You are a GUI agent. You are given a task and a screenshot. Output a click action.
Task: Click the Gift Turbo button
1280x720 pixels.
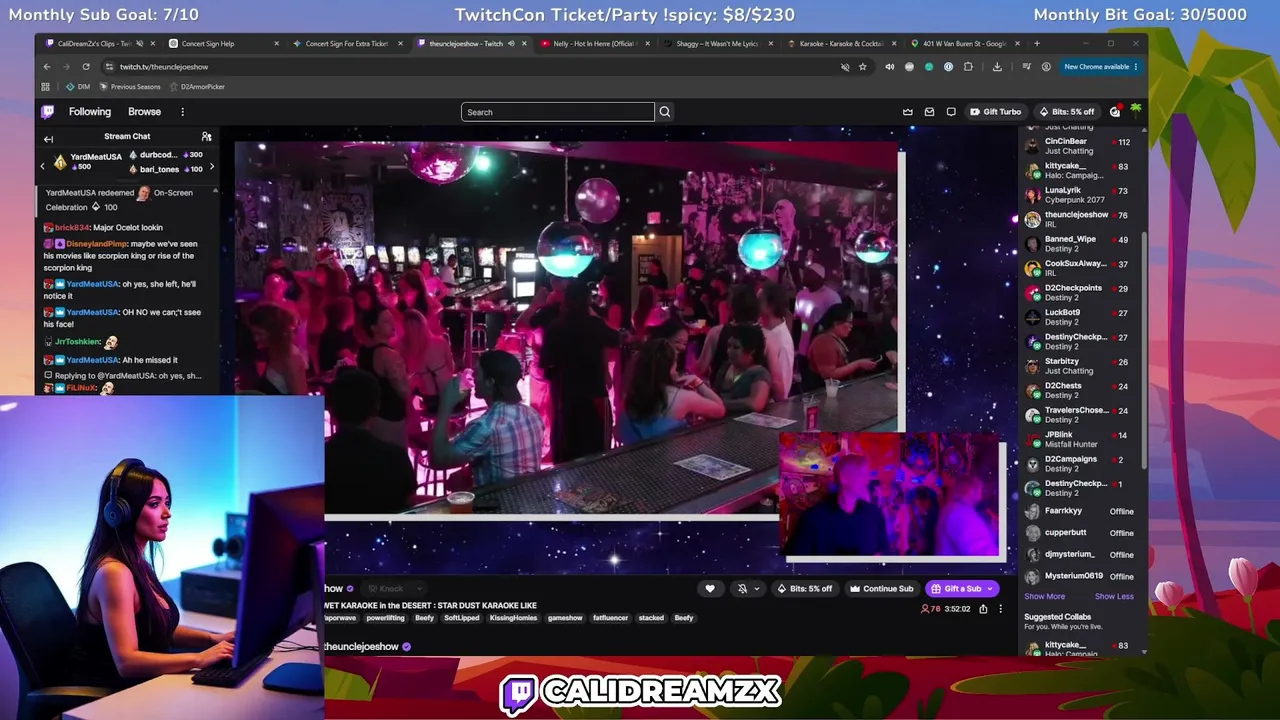pos(996,112)
